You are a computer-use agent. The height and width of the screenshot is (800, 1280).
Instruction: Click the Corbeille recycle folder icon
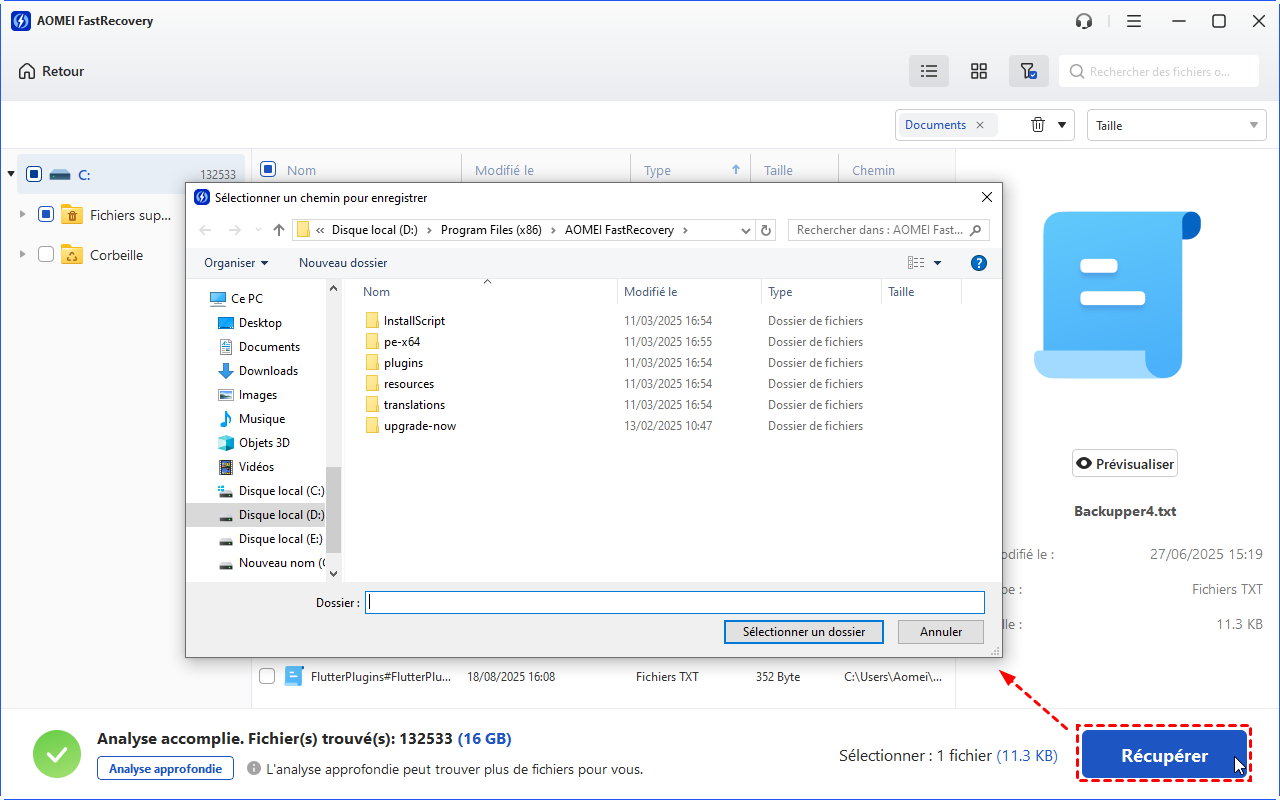(x=72, y=255)
